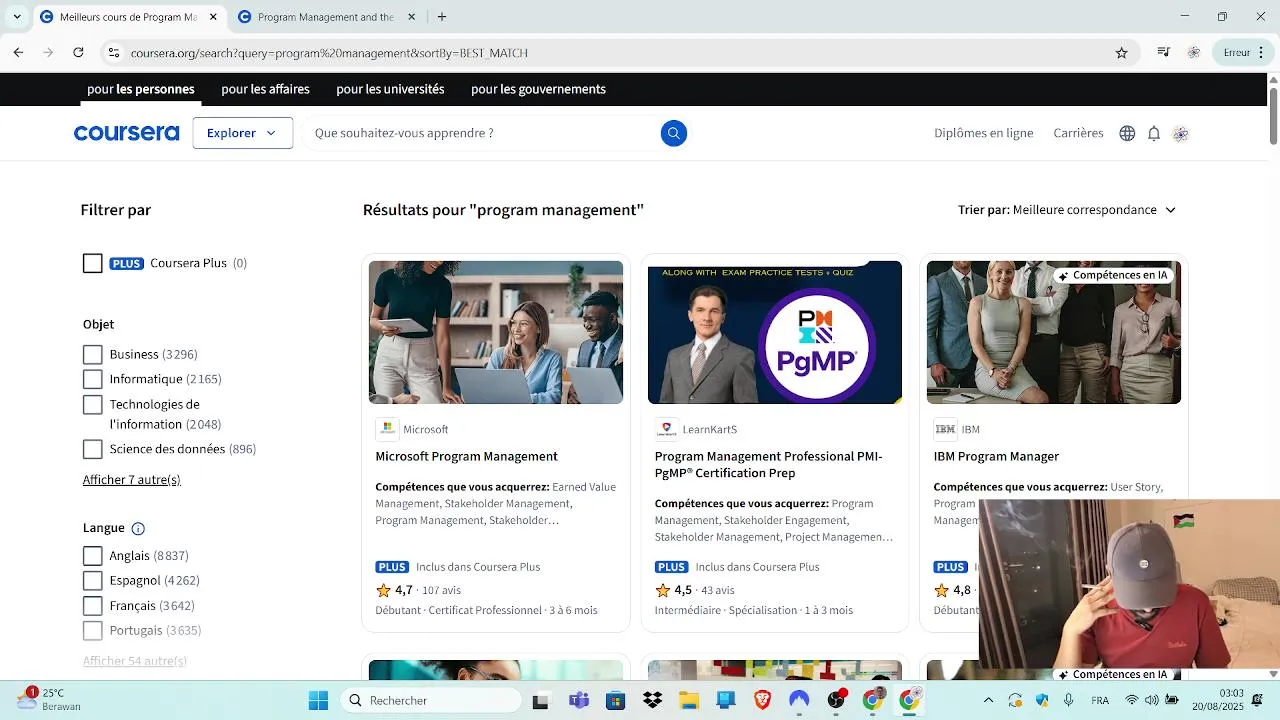Screen dimensions: 1280x720
Task: Check the Informatique filter
Action: [92, 380]
